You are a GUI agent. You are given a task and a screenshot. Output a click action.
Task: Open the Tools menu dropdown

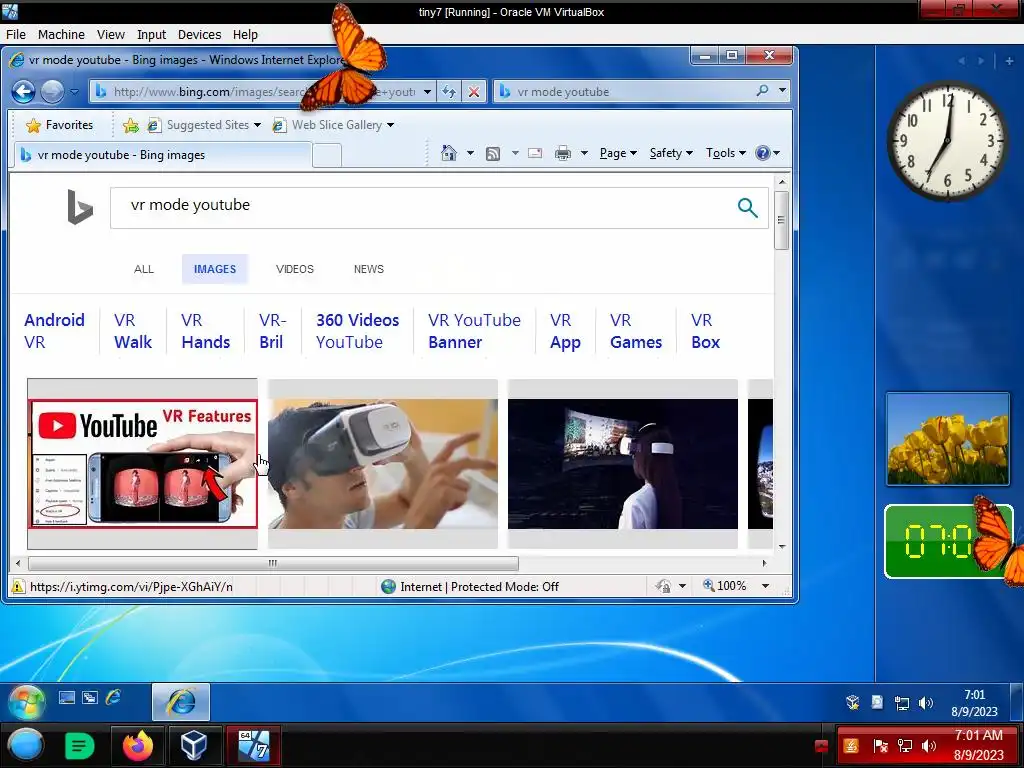[725, 153]
